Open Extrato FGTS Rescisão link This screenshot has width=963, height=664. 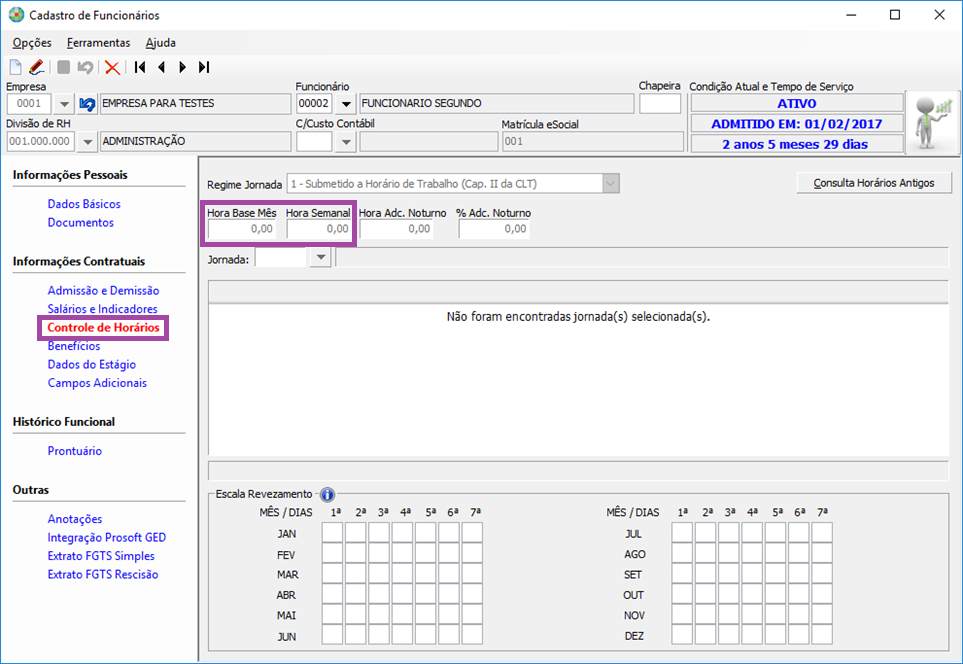click(103, 574)
